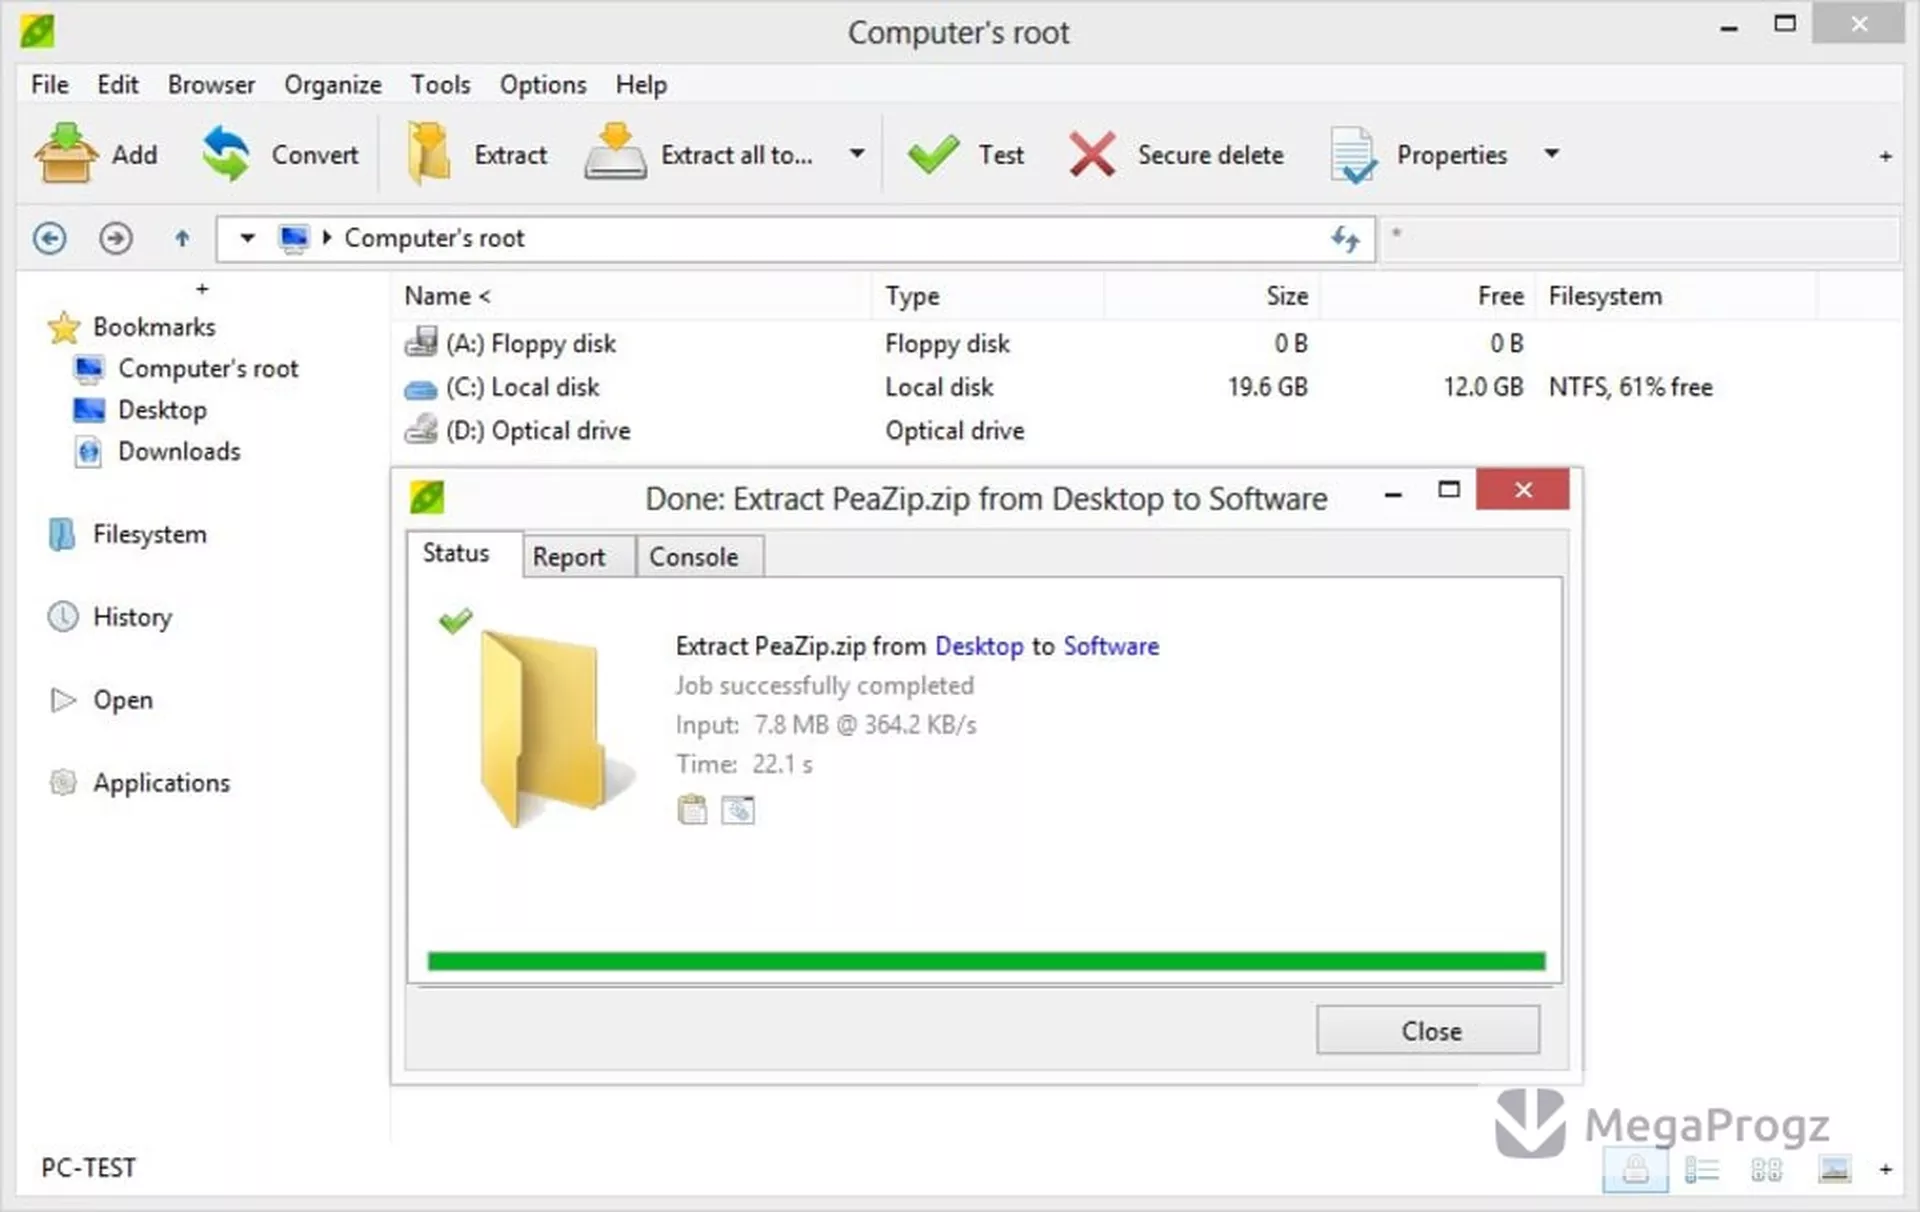The height and width of the screenshot is (1212, 1920).
Task: Click the red Secure delete icon
Action: [1092, 155]
